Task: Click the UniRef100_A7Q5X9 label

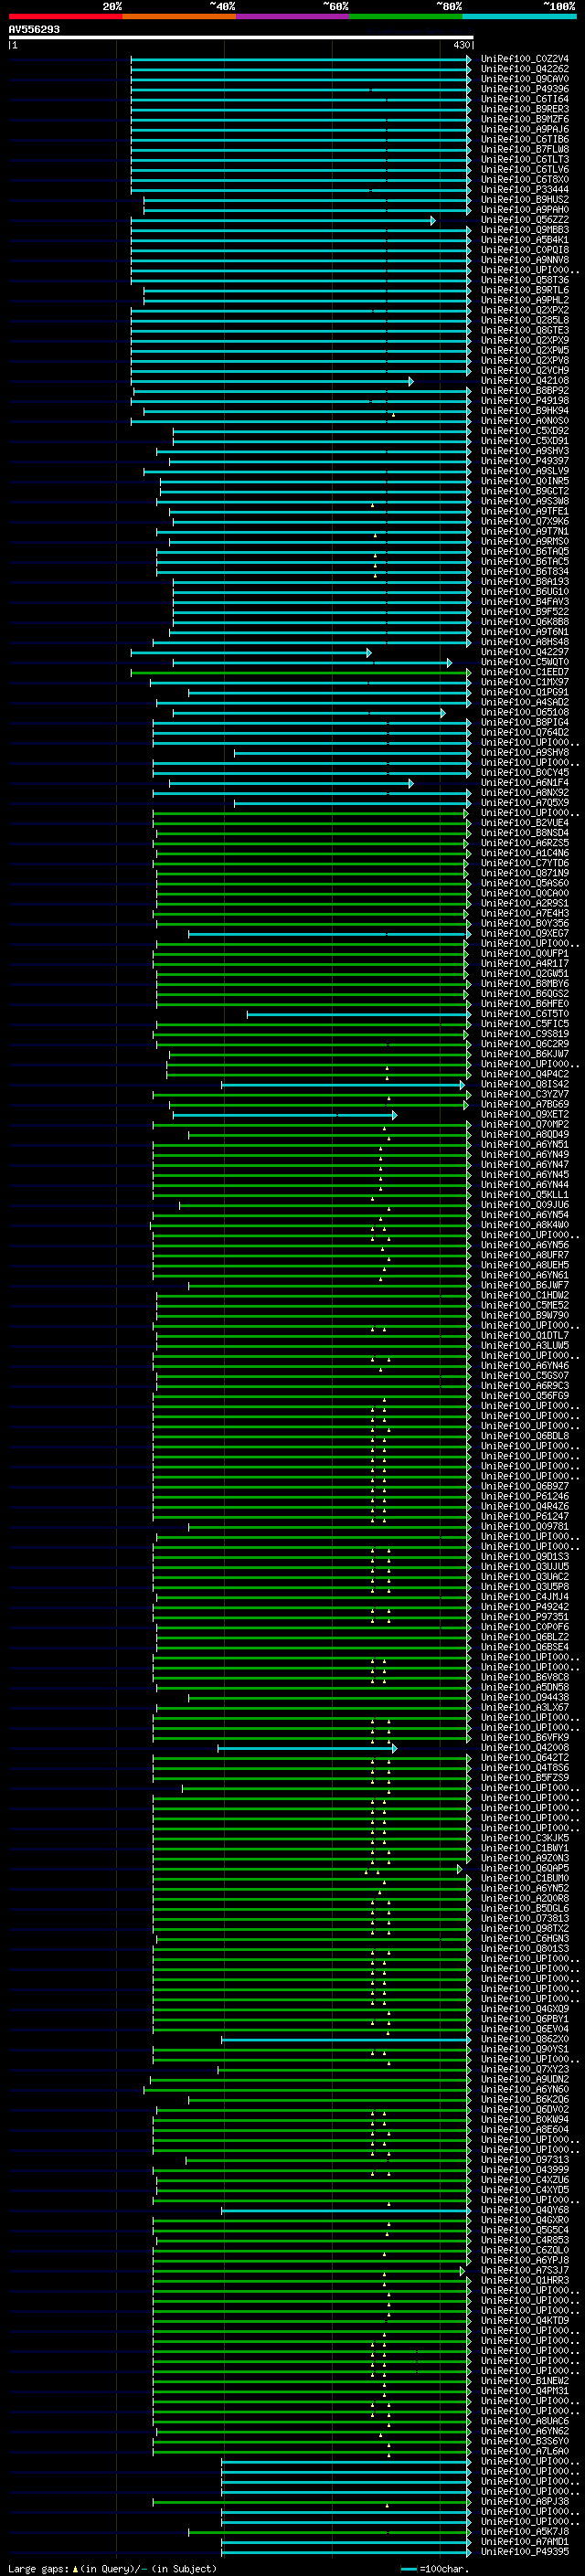Action: 524,803
